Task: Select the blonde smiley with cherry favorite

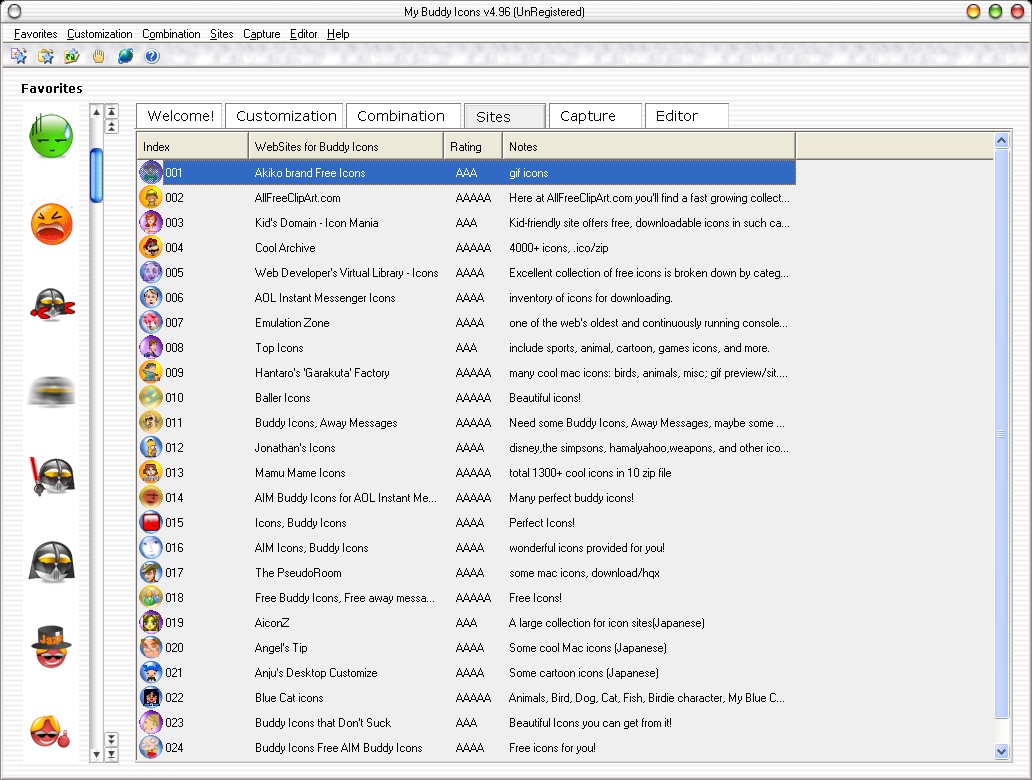Action: click(49, 731)
